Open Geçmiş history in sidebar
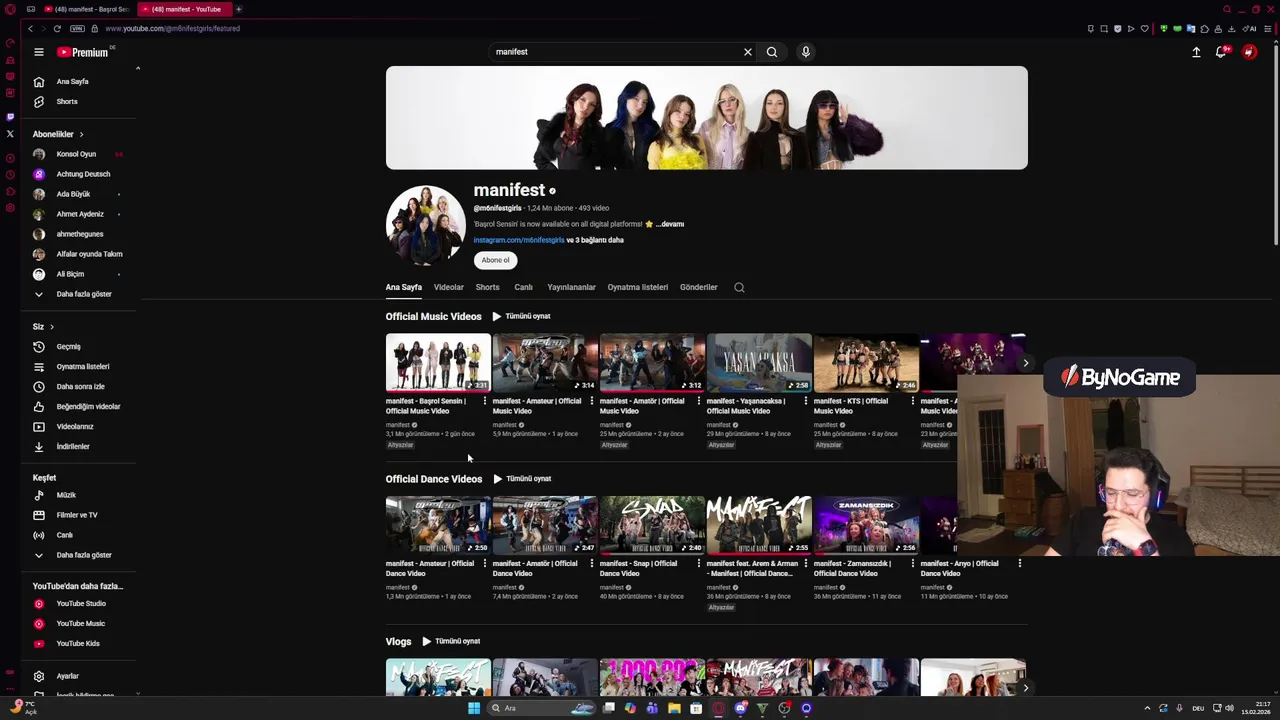This screenshot has height=720, width=1280. pyautogui.click(x=70, y=347)
